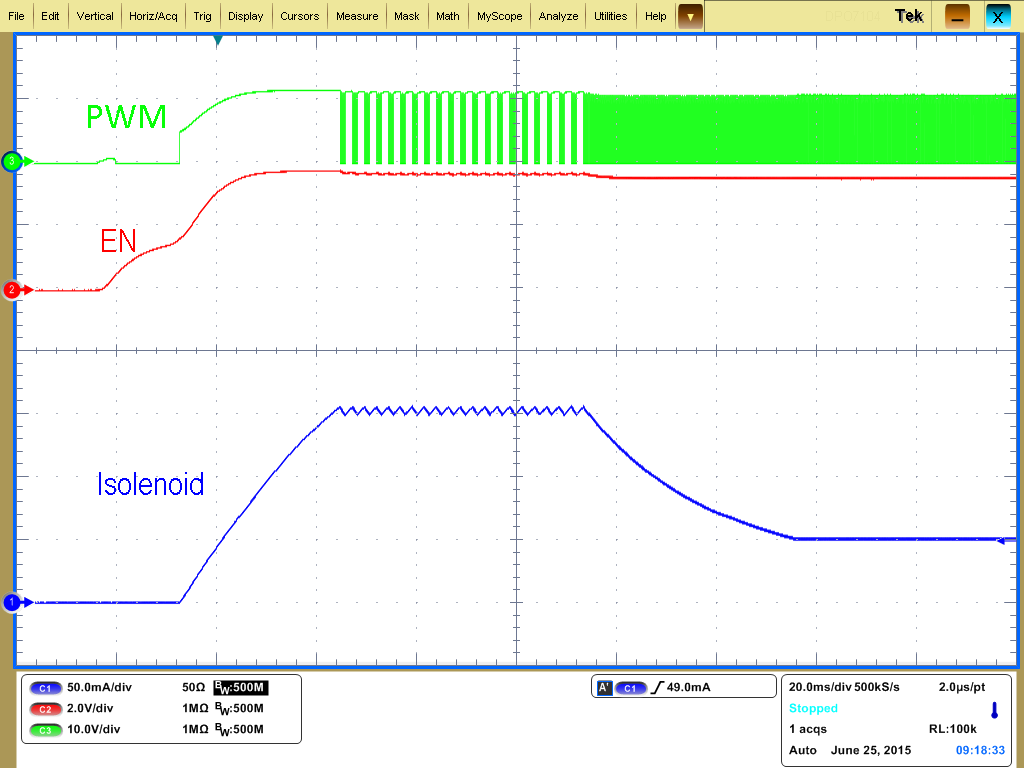Image resolution: width=1024 pixels, height=768 pixels.
Task: Open the Vertical menu
Action: tap(95, 16)
